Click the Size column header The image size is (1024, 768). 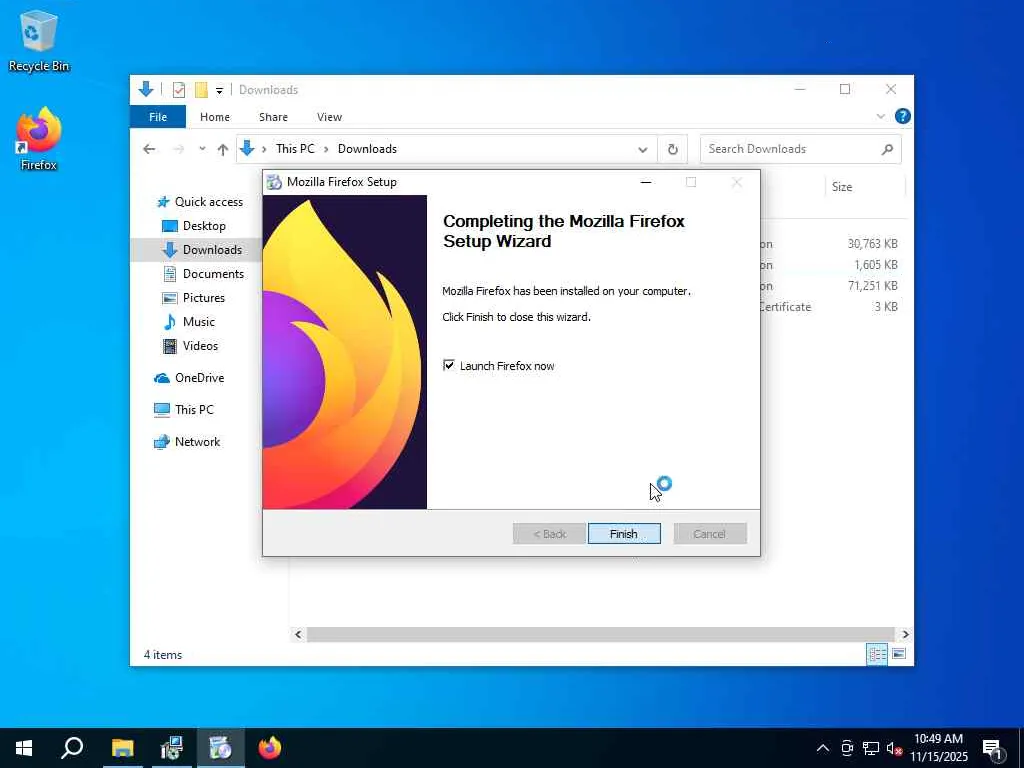click(x=865, y=187)
